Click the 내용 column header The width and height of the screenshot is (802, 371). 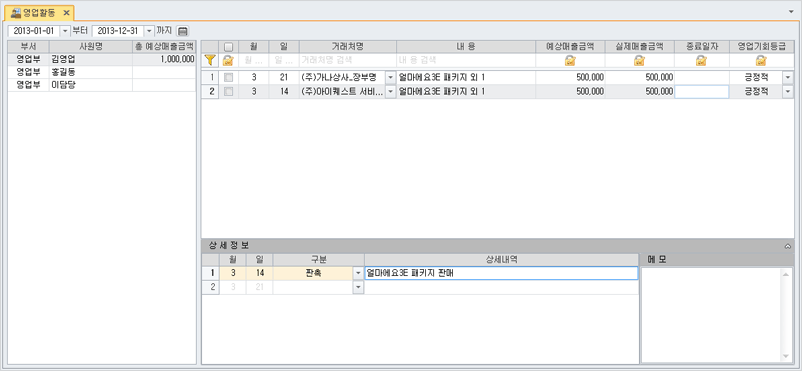pos(466,47)
